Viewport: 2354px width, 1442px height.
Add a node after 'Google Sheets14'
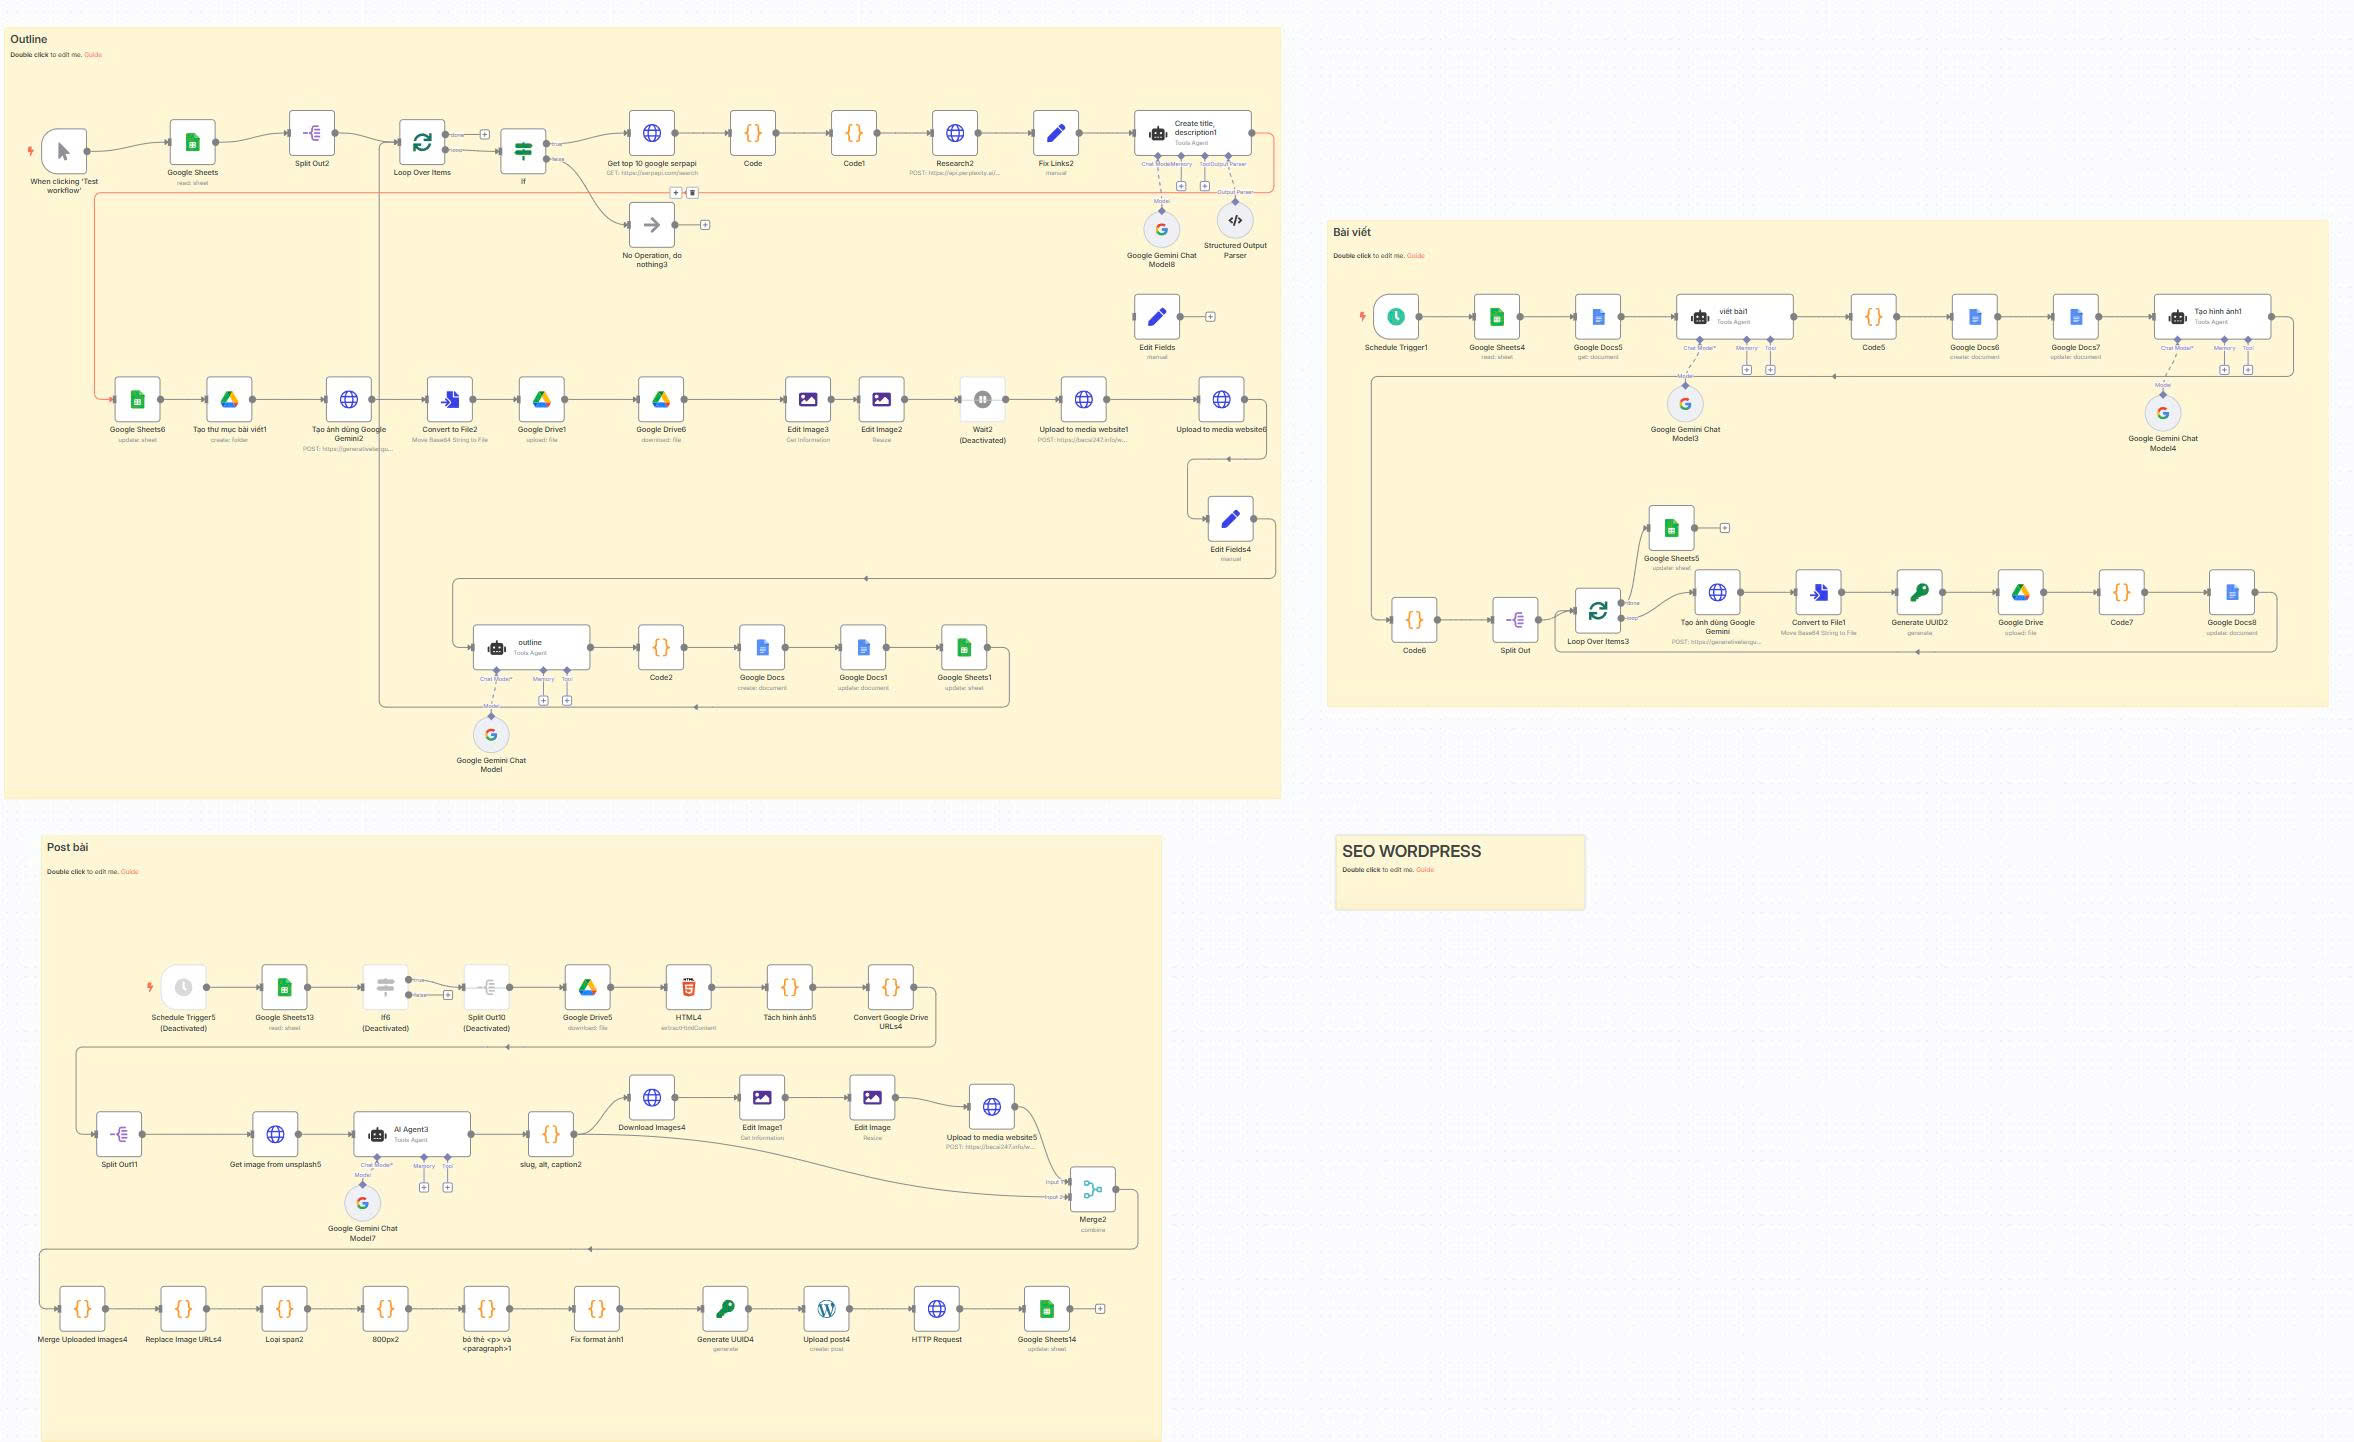1100,1308
